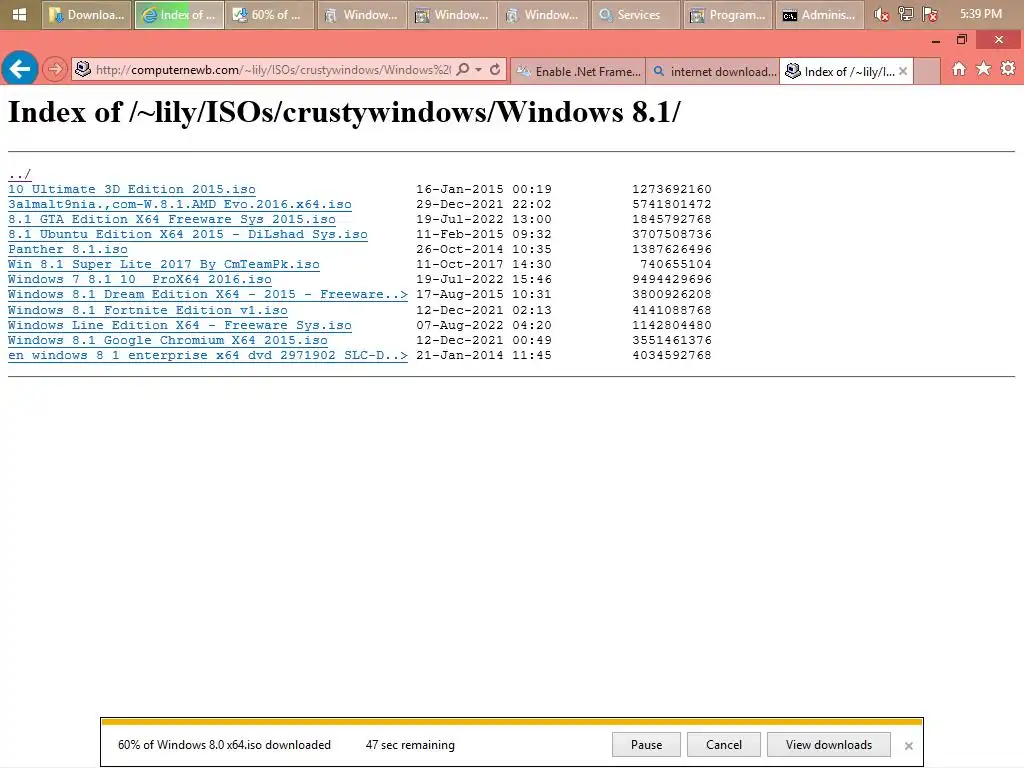
Task: Click the 5:39 PM clock
Action: (x=981, y=14)
